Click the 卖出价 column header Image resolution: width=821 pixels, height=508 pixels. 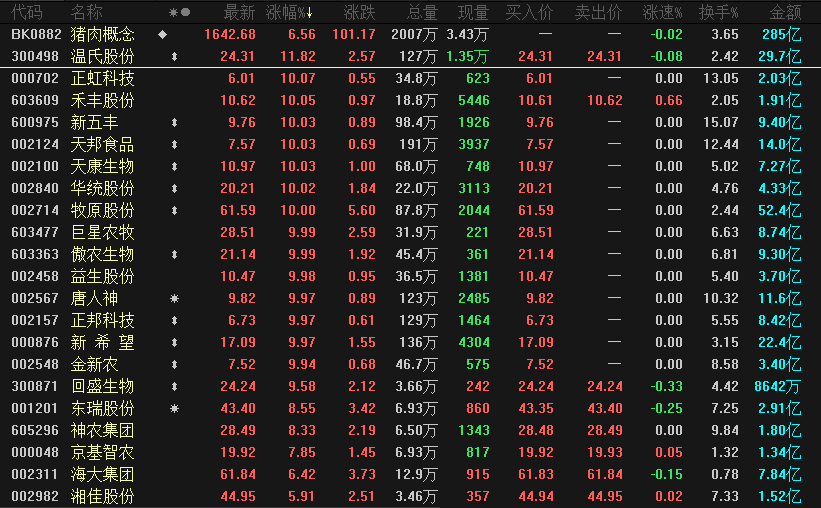598,13
